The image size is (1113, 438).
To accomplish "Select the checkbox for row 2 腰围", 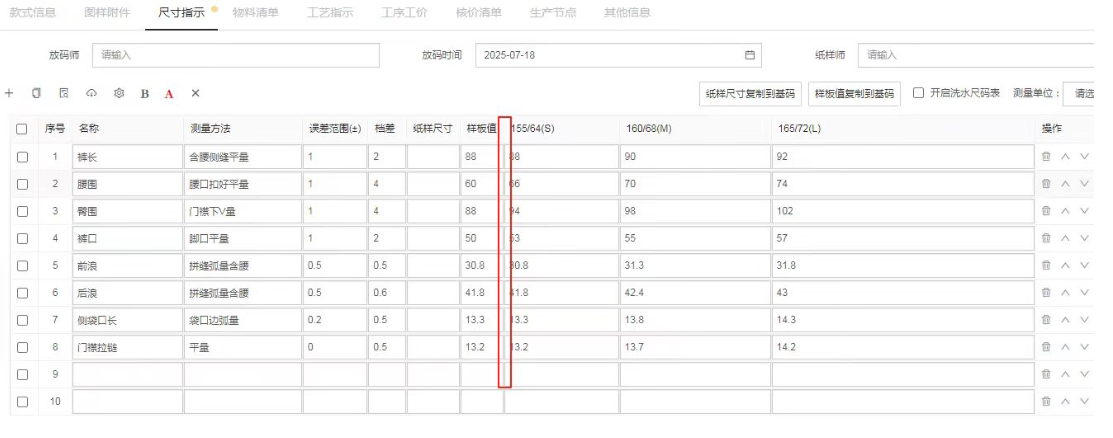I will [x=22, y=184].
